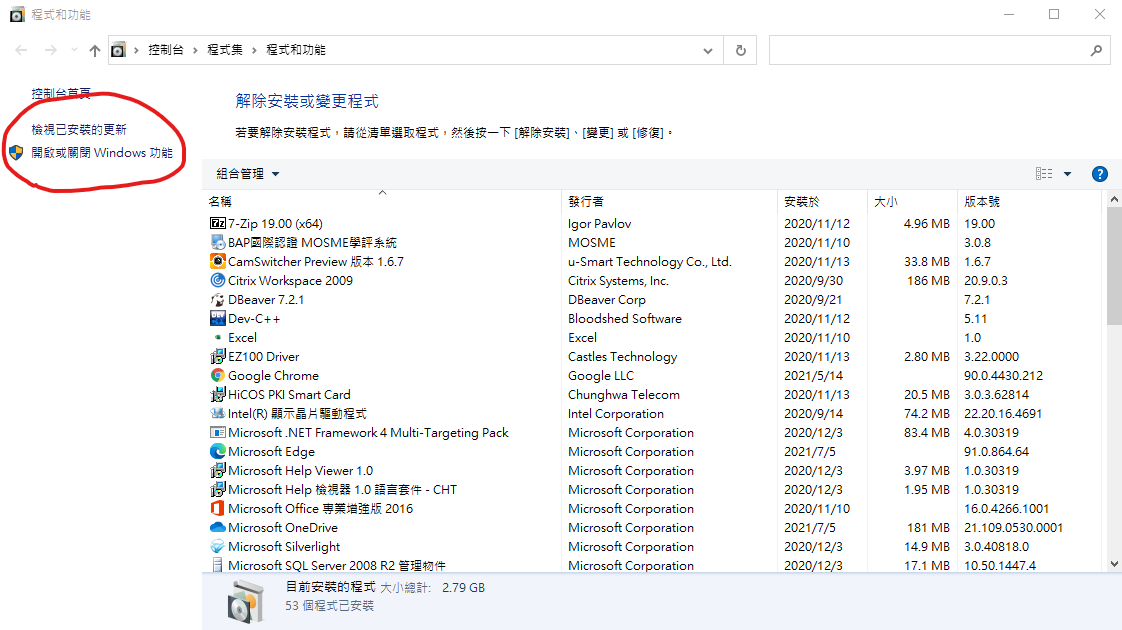This screenshot has width=1122, height=630.
Task: Click the .NET Framework 4 Multi-Targeting Pack icon
Action: (x=218, y=432)
